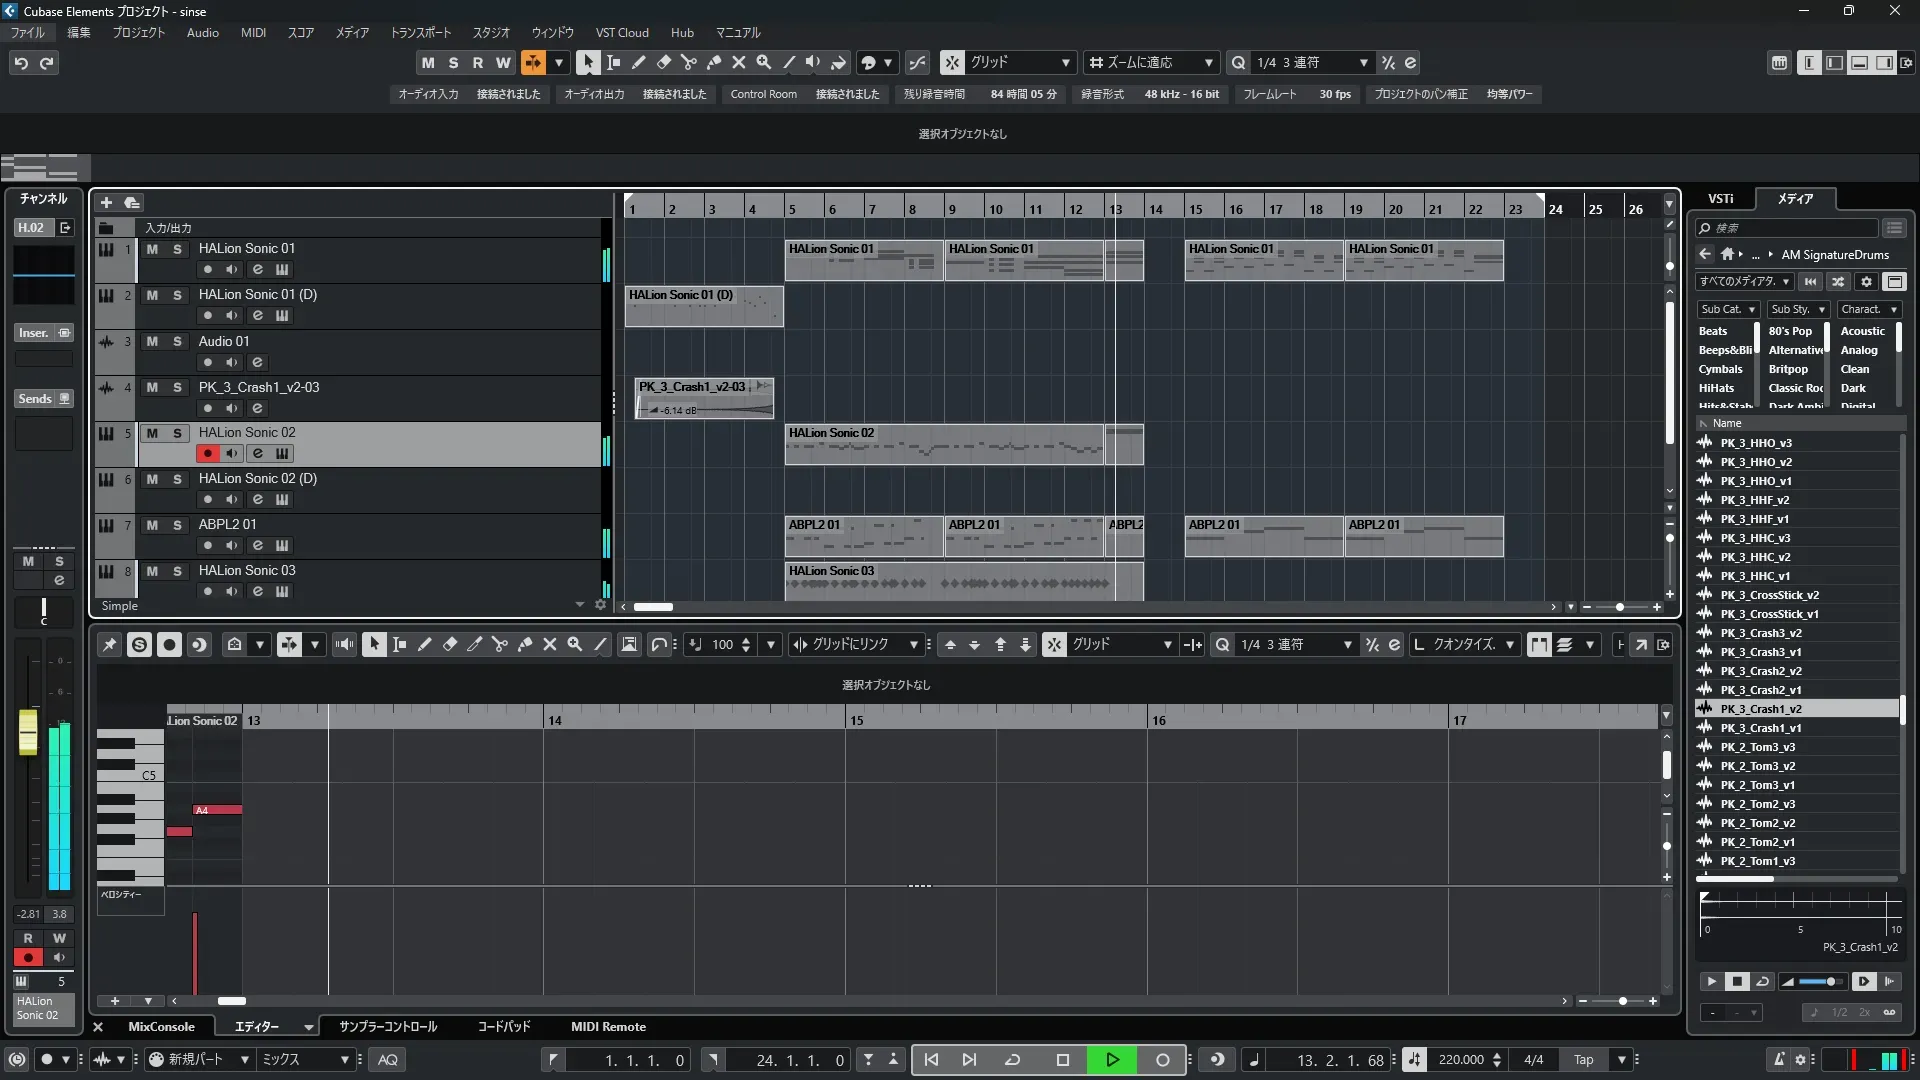Open the Sub Cat. filter dropdown
The width and height of the screenshot is (1920, 1080).
pyautogui.click(x=1728, y=309)
